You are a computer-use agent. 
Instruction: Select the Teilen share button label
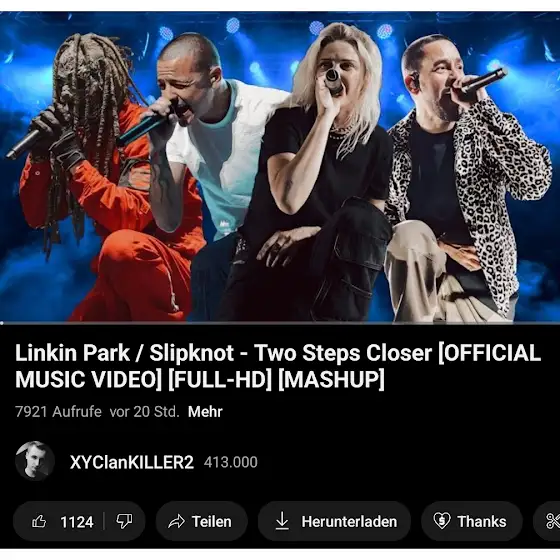(x=211, y=521)
